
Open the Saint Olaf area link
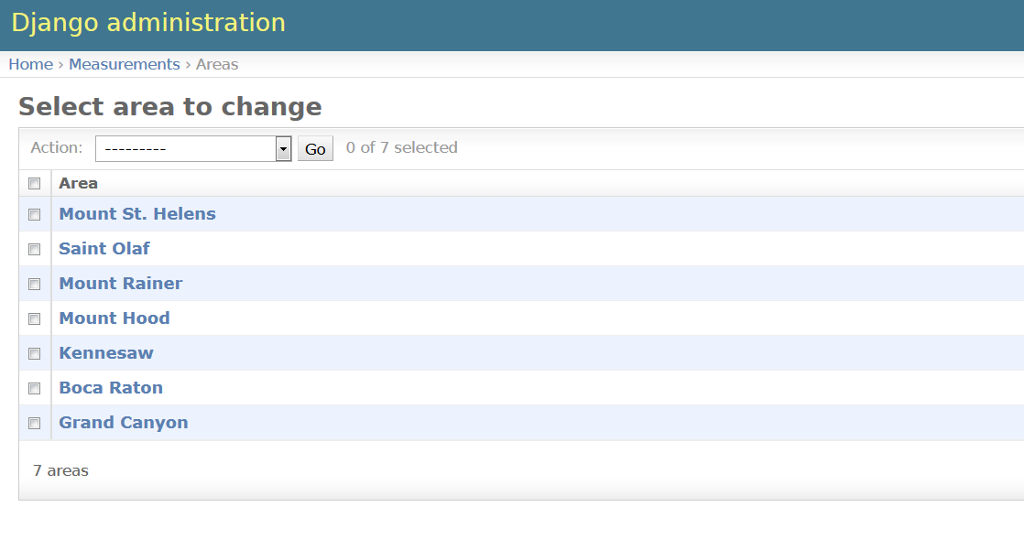click(x=104, y=249)
